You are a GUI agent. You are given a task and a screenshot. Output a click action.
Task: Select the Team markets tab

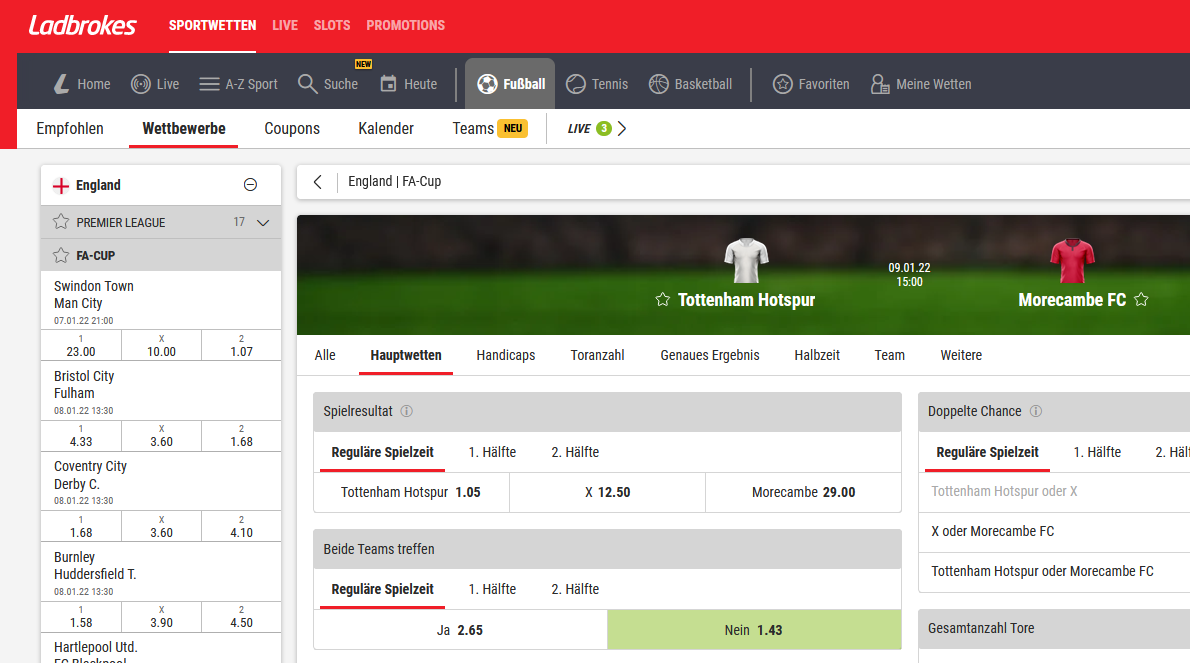click(889, 355)
